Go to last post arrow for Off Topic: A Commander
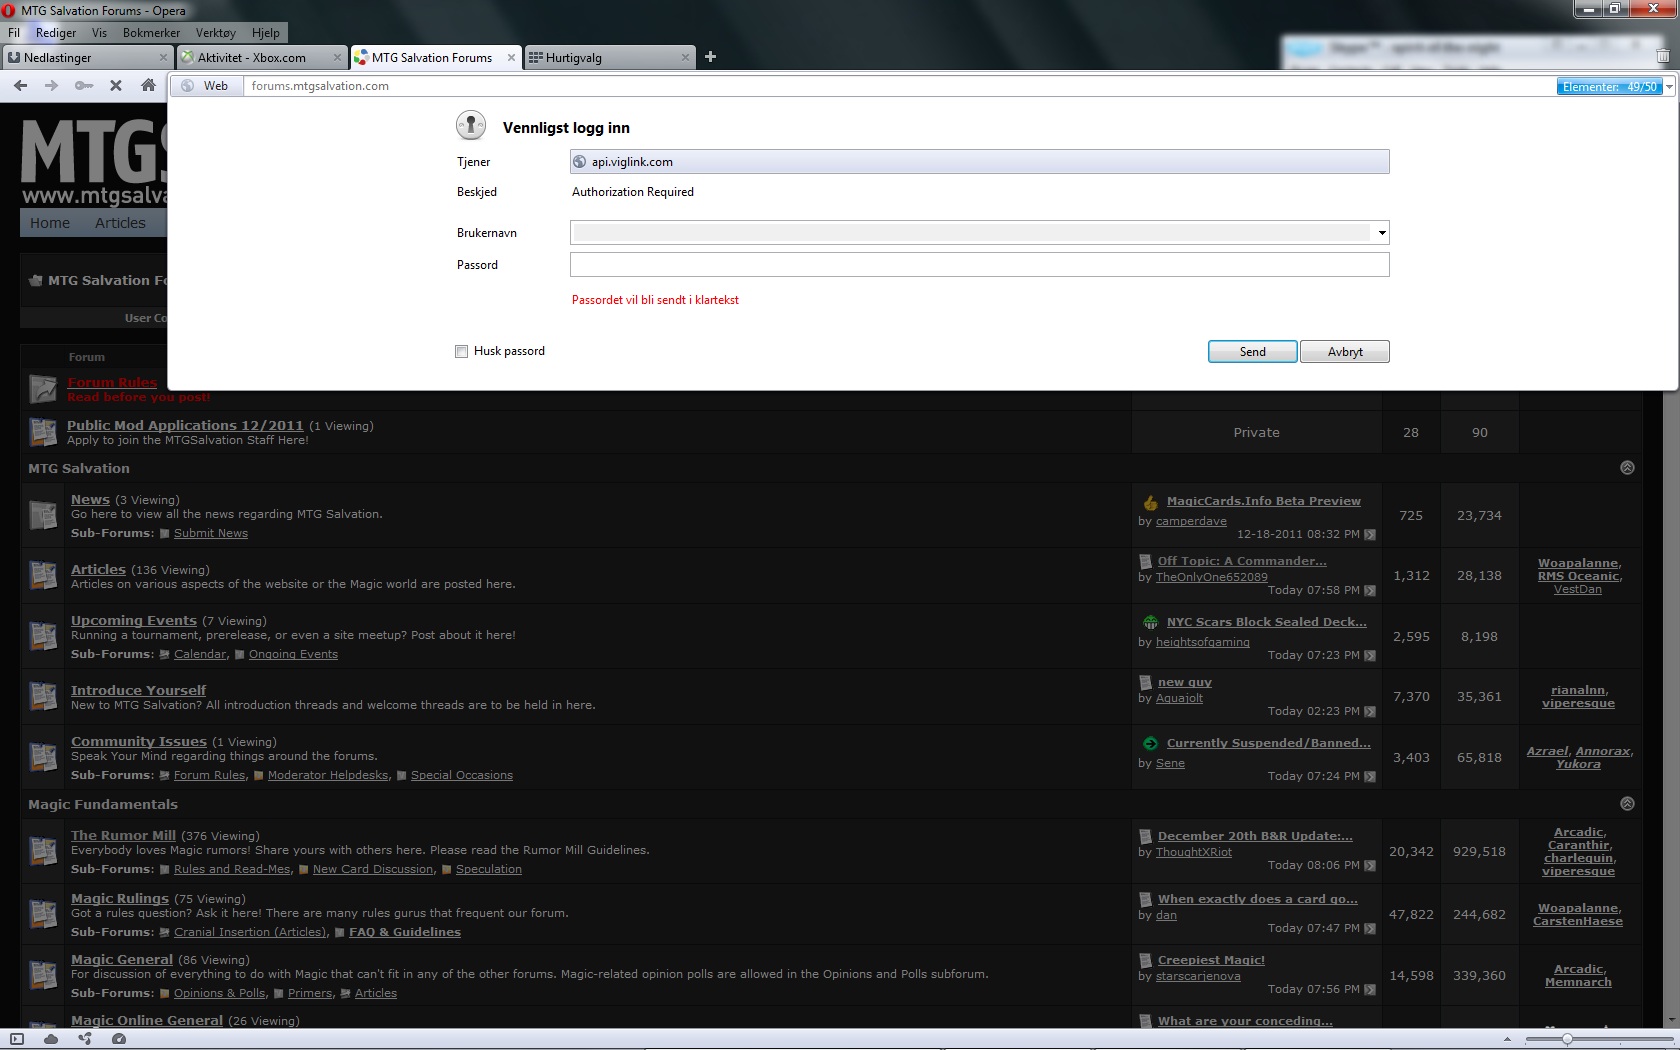Screen dimensions: 1680x1050 click(x=1370, y=591)
